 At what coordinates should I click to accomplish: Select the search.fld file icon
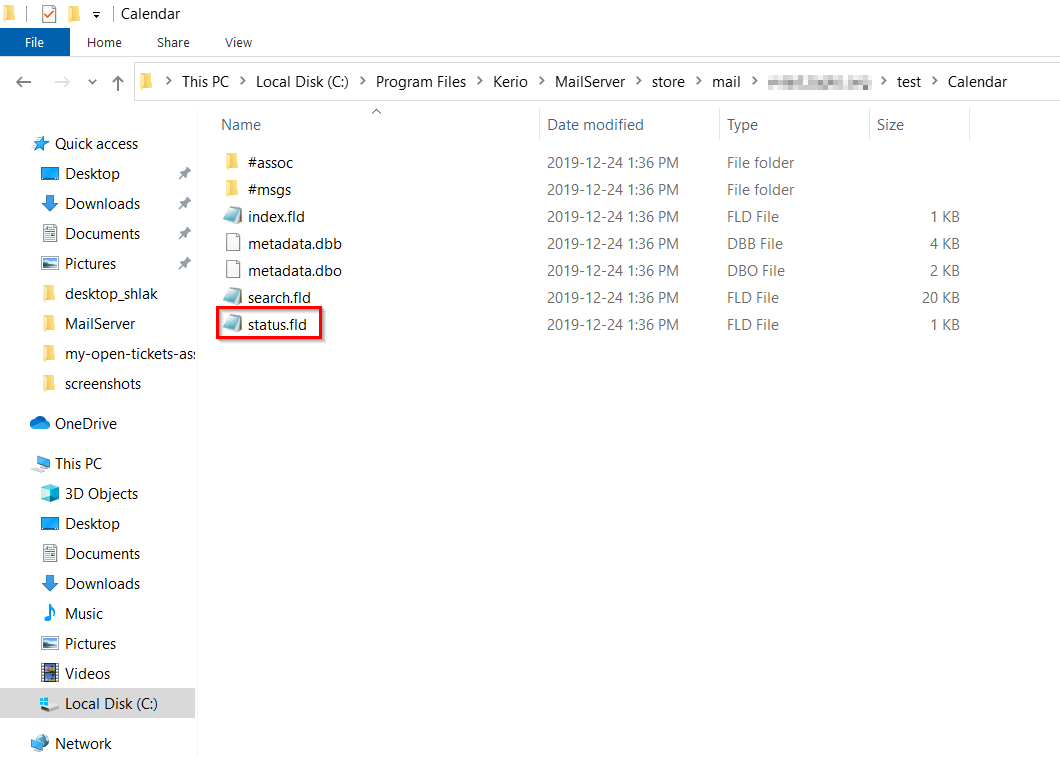pyautogui.click(x=232, y=297)
